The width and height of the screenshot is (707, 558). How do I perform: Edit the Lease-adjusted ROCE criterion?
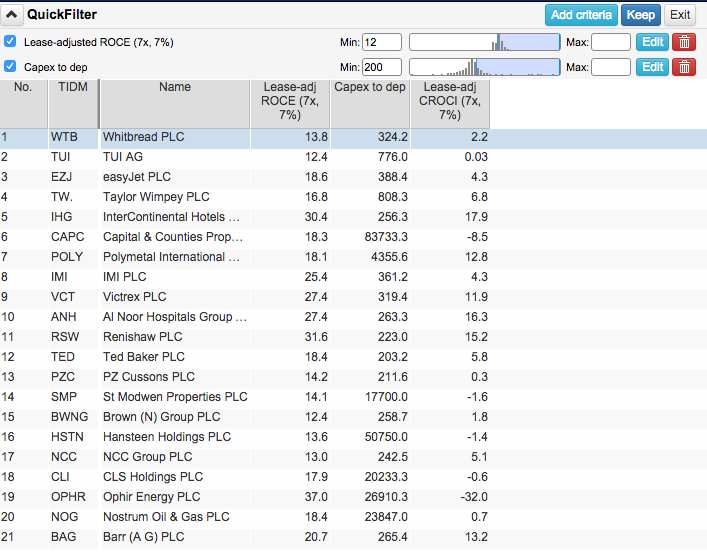(652, 42)
